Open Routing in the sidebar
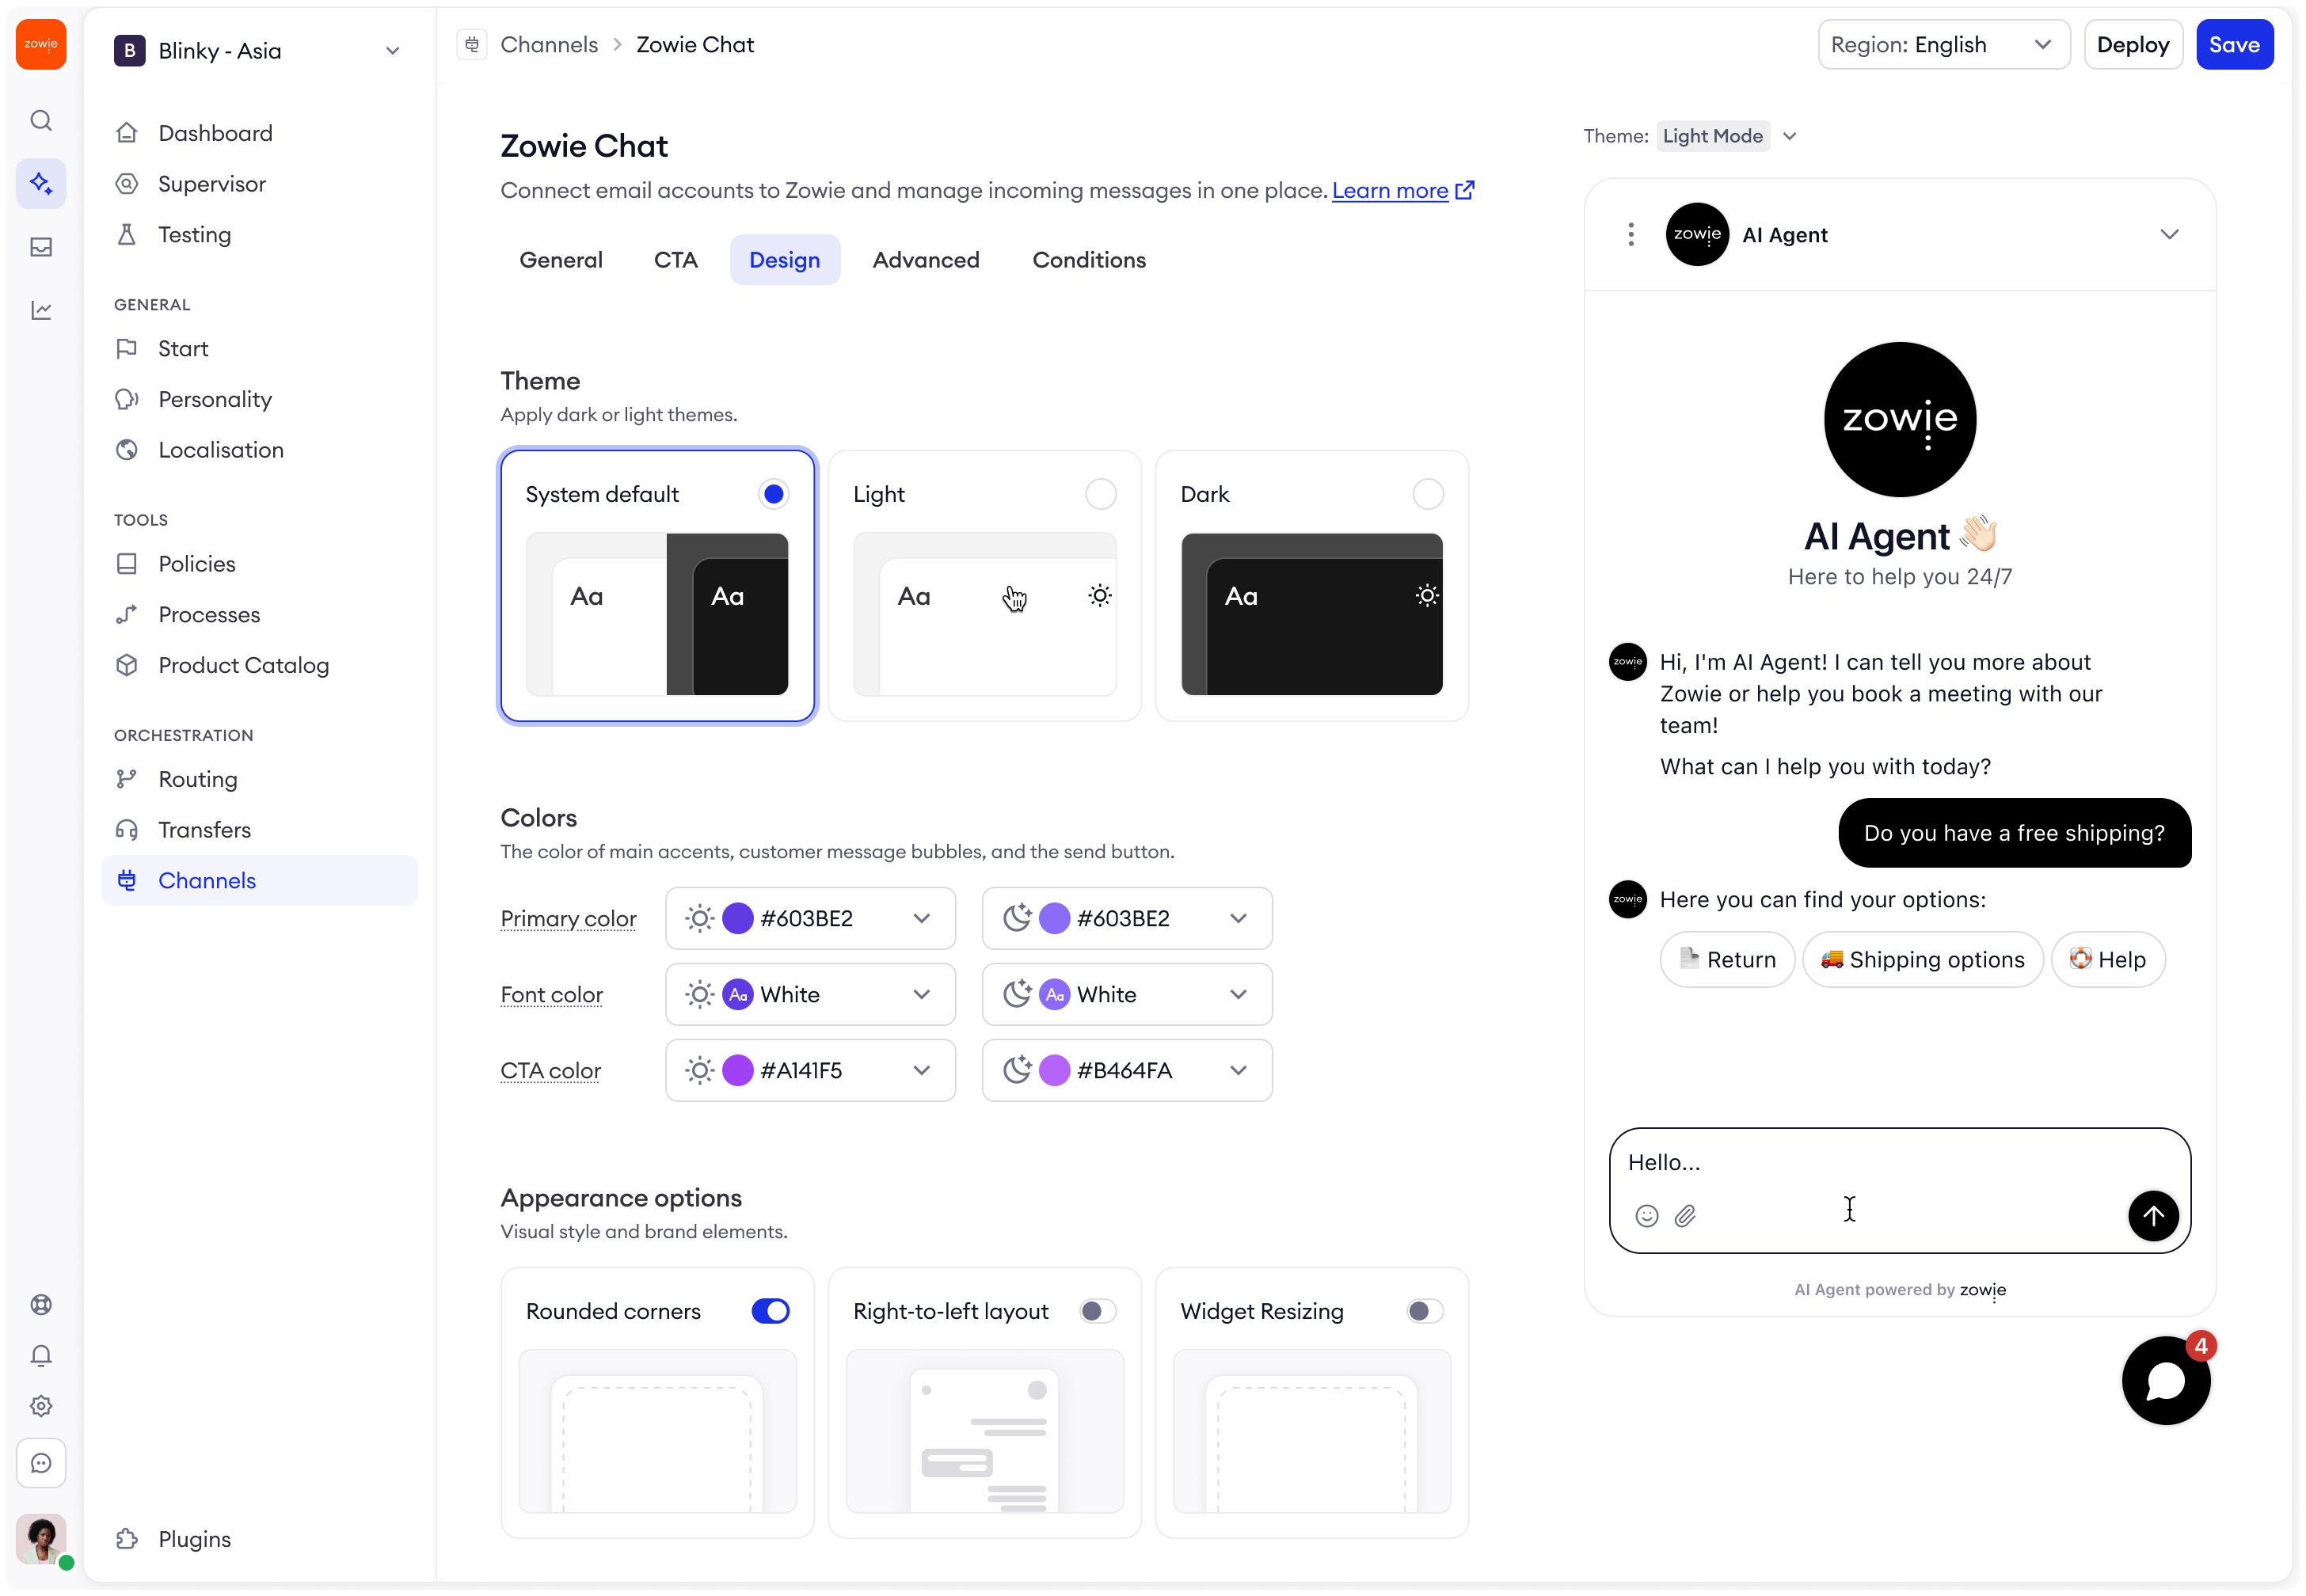 (260, 780)
